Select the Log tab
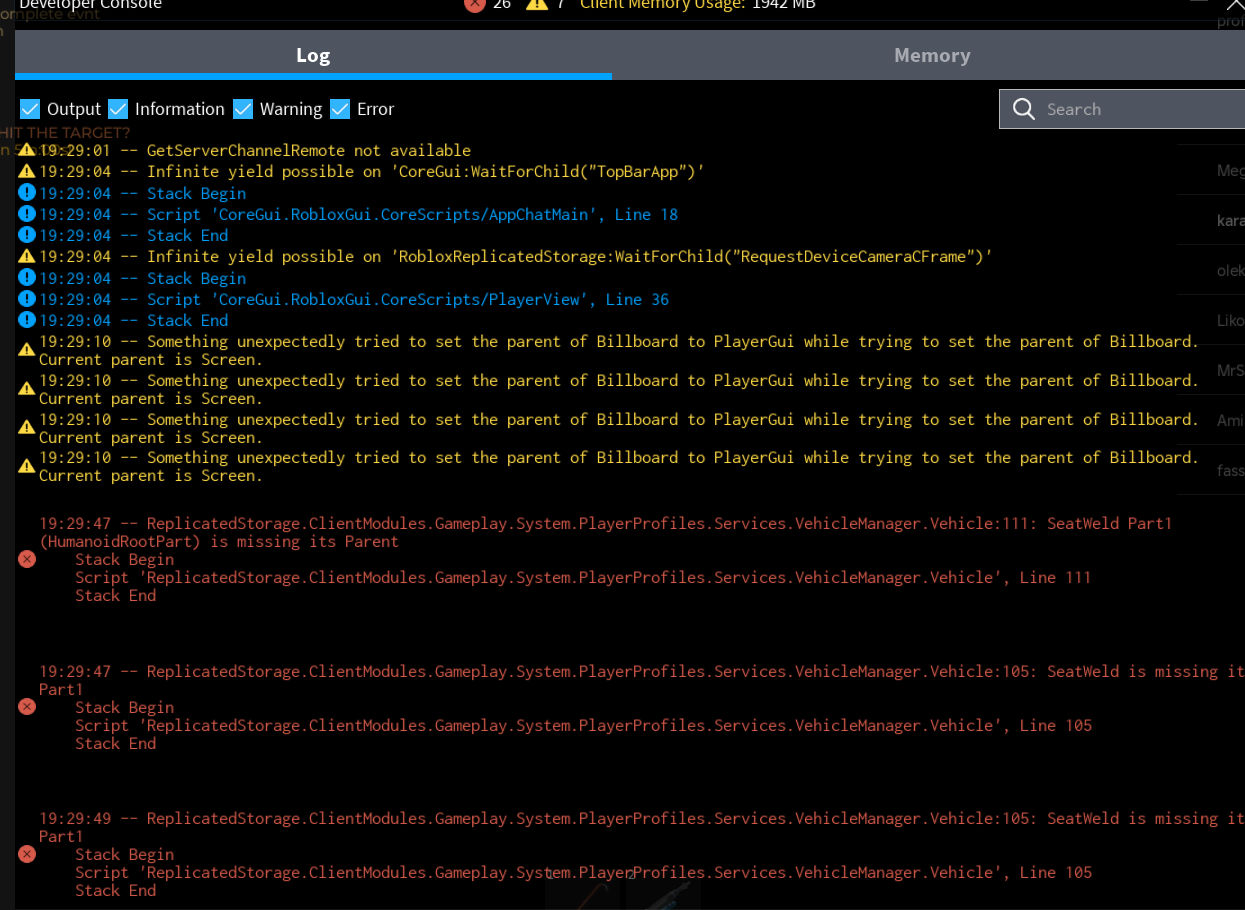Image resolution: width=1245 pixels, height=910 pixels. [313, 56]
